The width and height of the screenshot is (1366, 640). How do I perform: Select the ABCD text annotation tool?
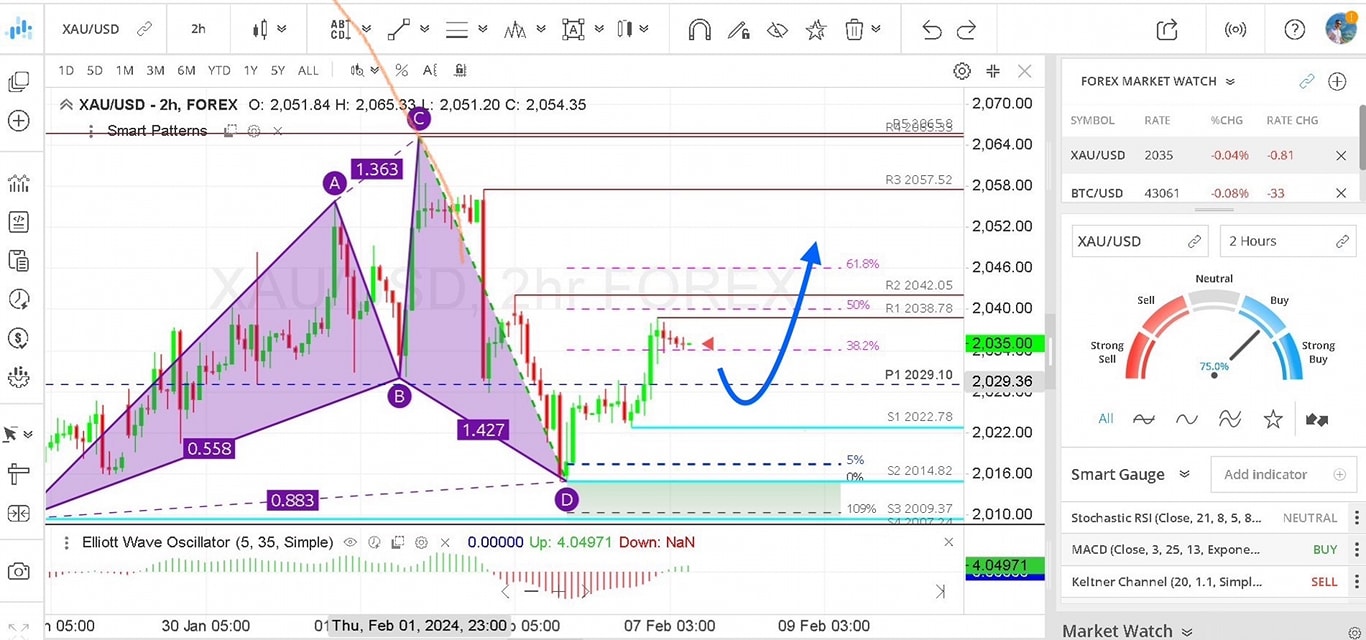[x=340, y=29]
